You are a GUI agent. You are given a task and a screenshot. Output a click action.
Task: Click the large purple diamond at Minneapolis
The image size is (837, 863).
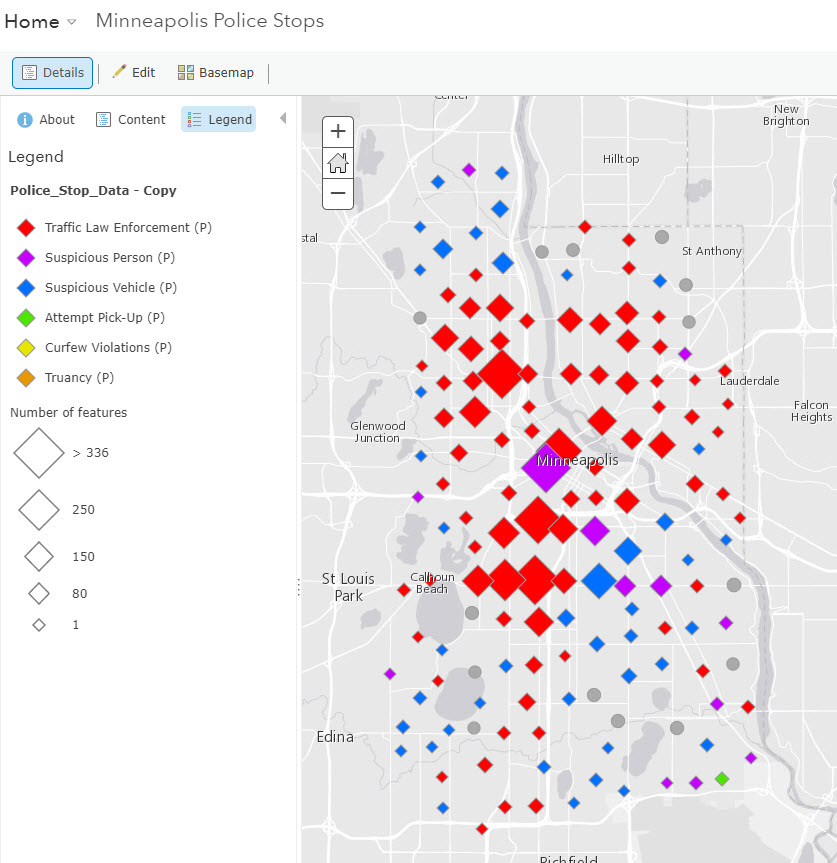pyautogui.click(x=546, y=467)
